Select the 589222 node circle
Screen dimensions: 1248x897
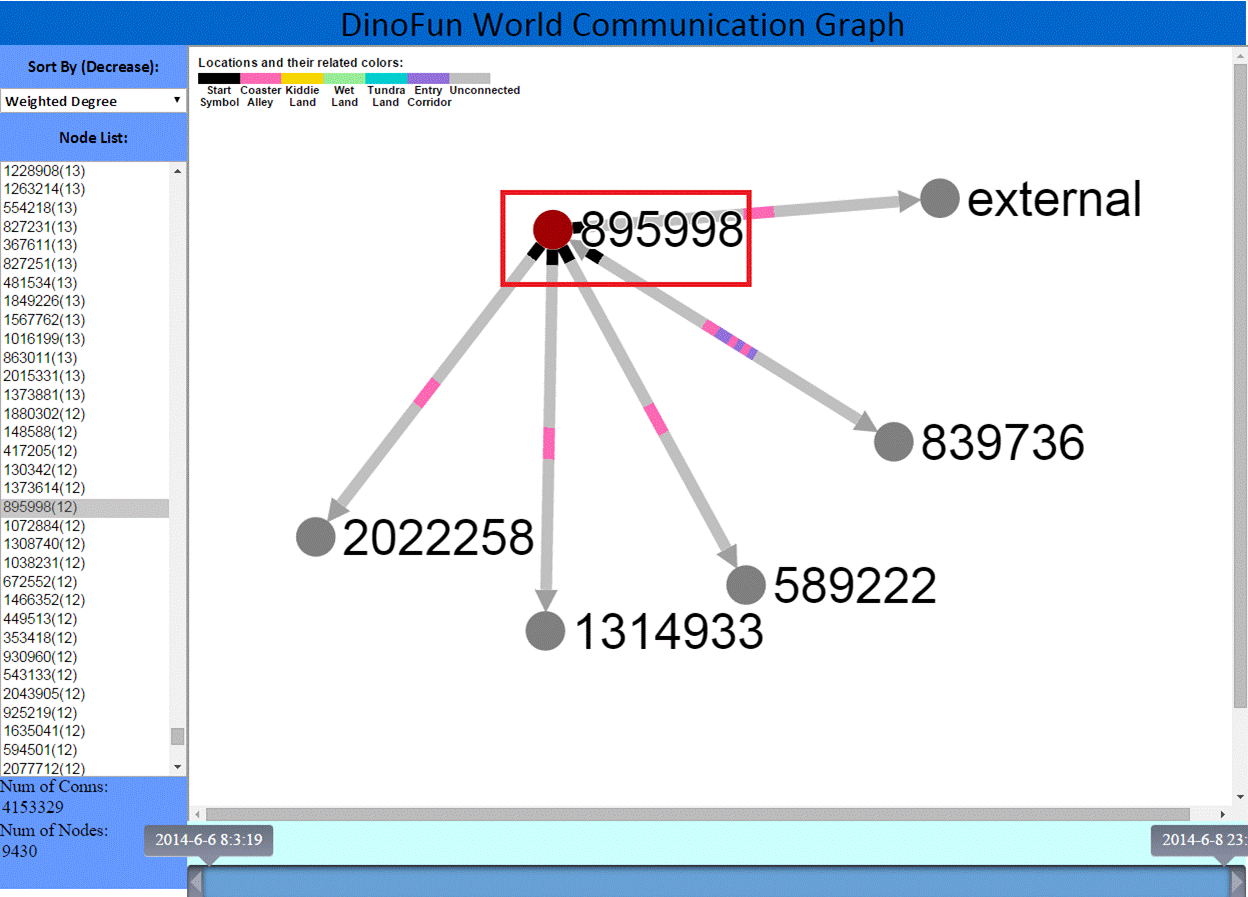click(x=745, y=585)
